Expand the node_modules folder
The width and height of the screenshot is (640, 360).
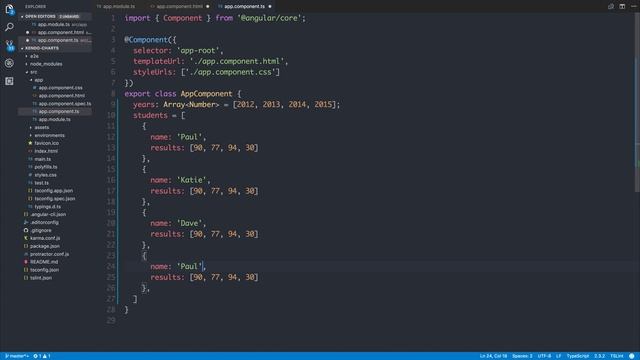coord(46,64)
